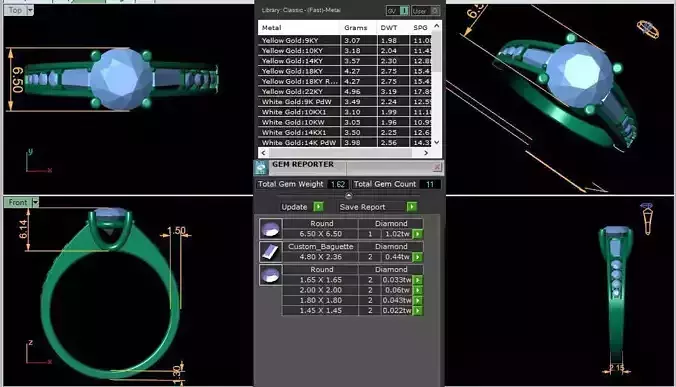Click the Total Gem Weight value 1.62
Image resolution: width=676 pixels, height=387 pixels.
[x=338, y=184]
